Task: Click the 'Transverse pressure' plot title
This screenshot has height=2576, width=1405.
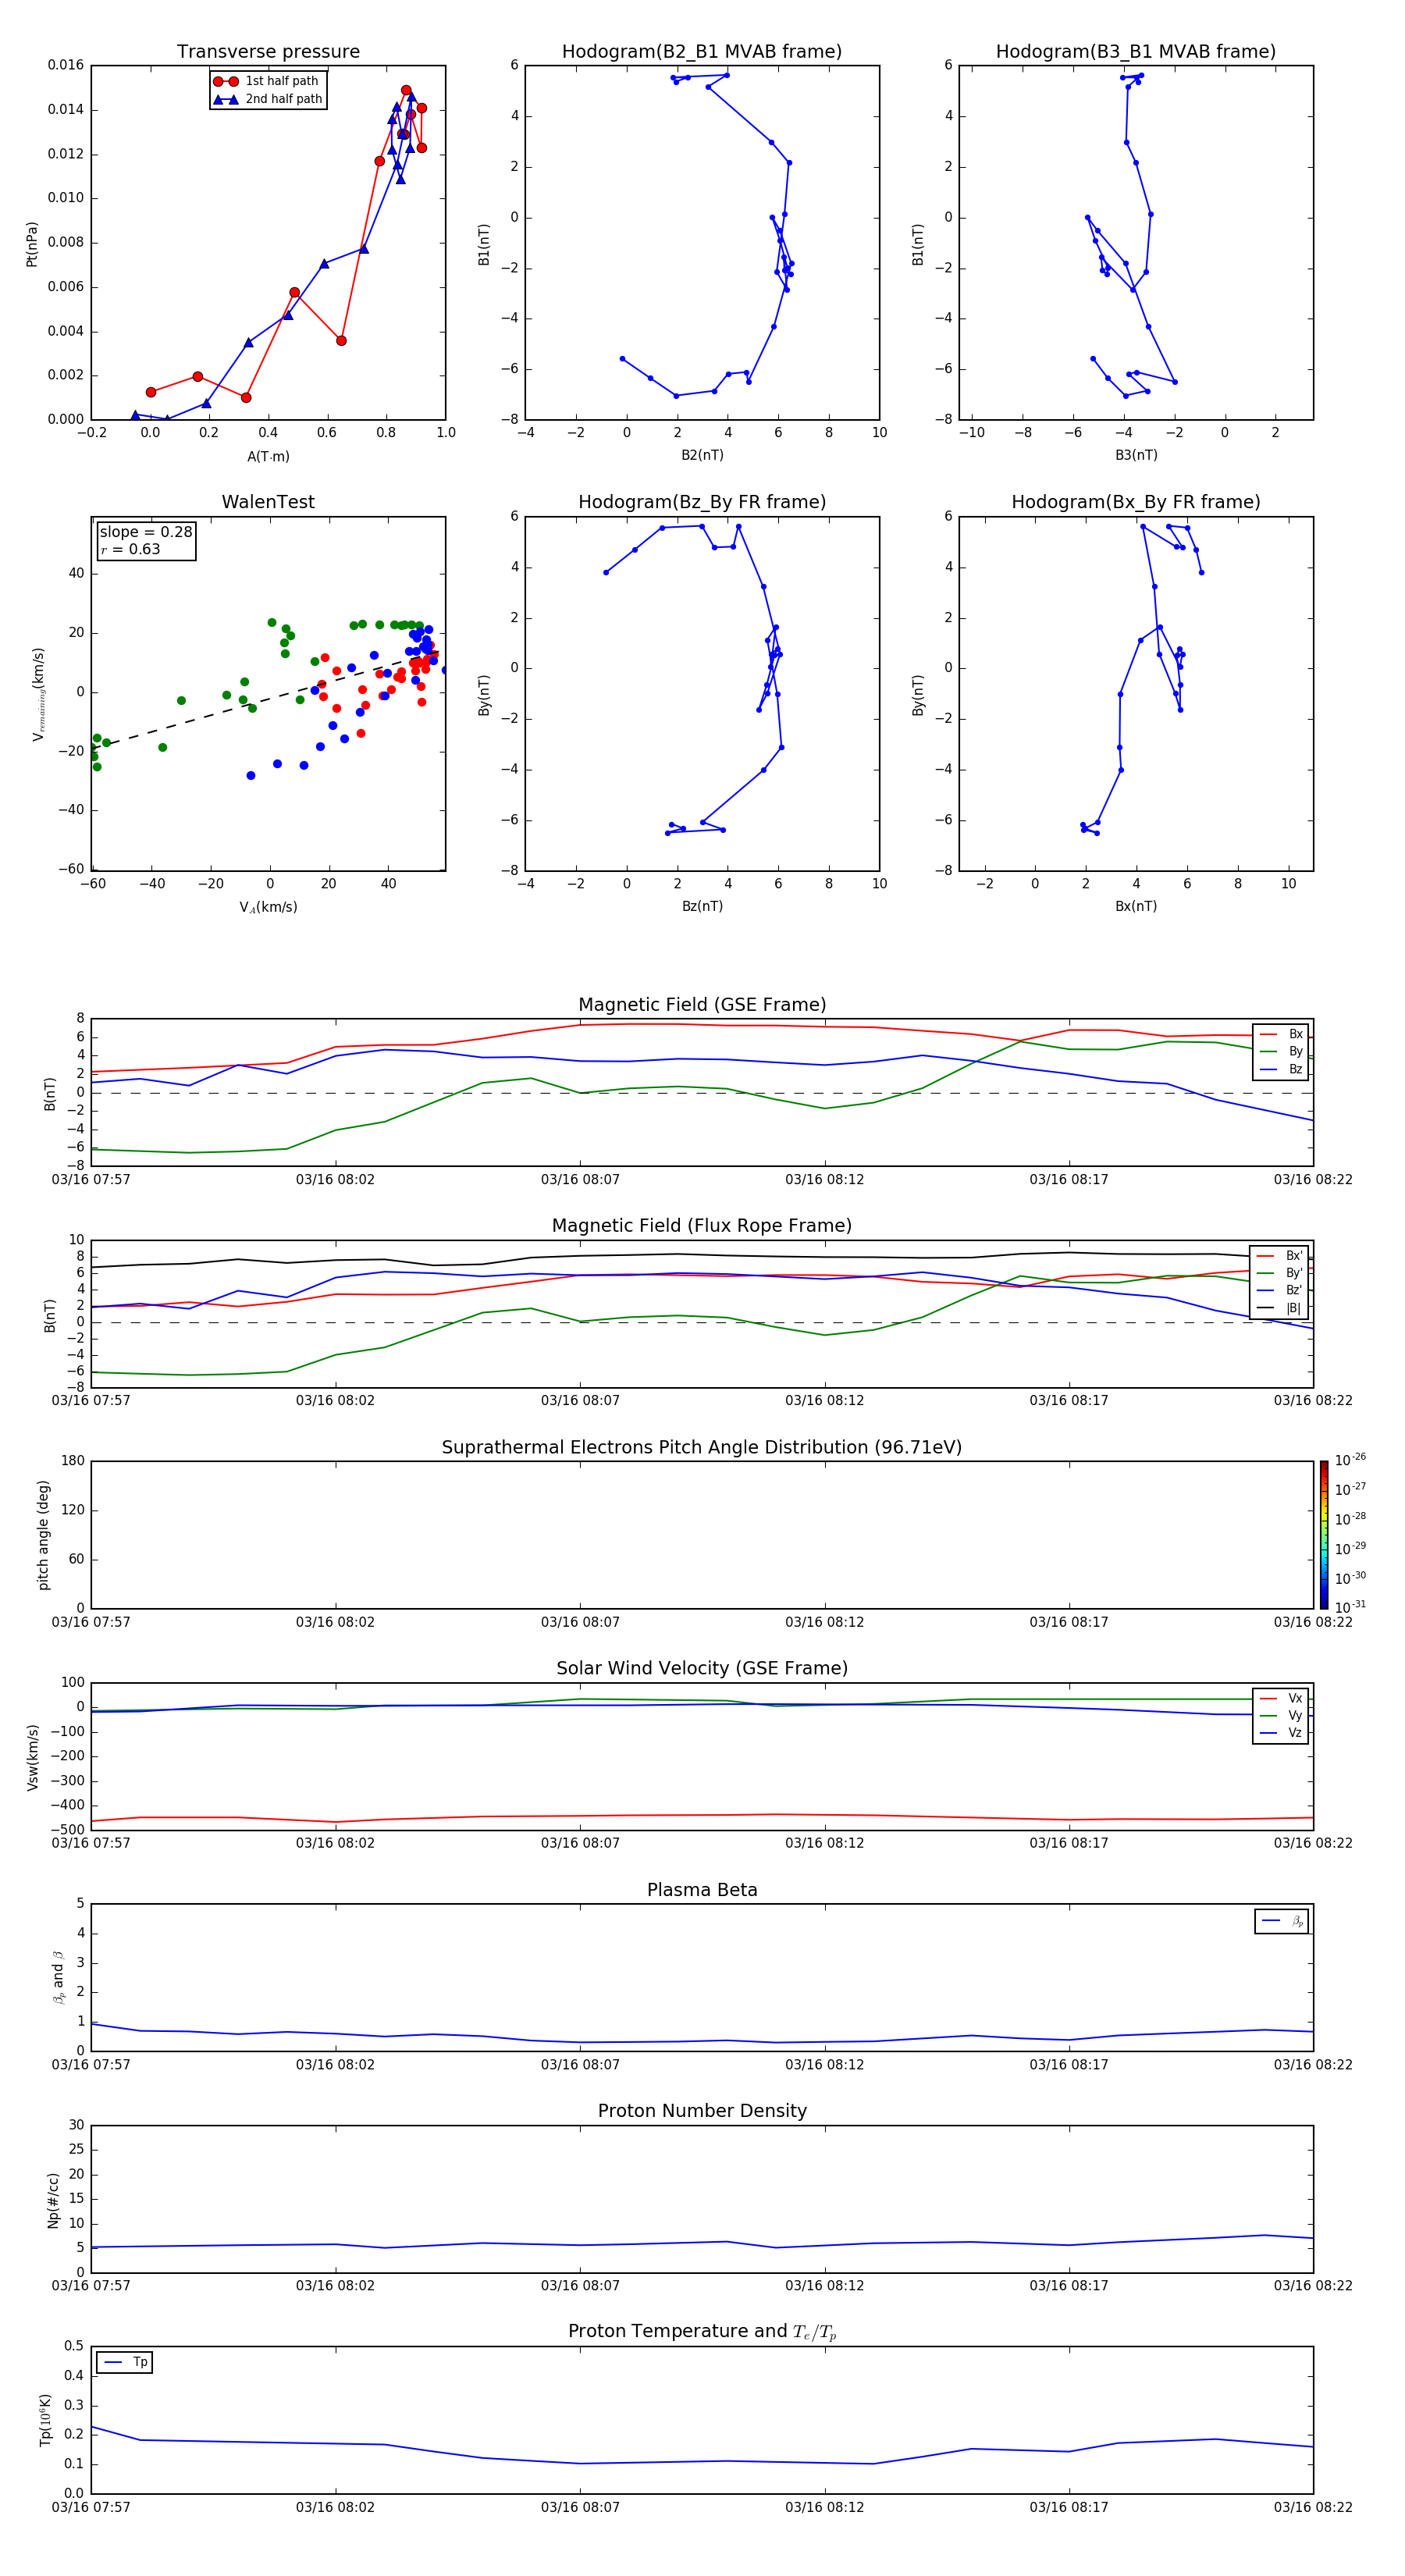Action: click(x=268, y=52)
